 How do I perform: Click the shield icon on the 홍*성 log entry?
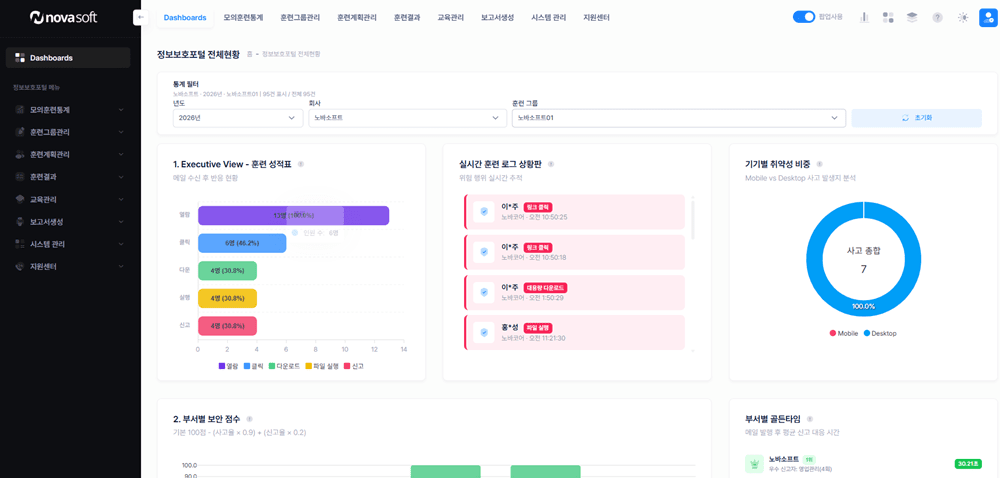[484, 332]
